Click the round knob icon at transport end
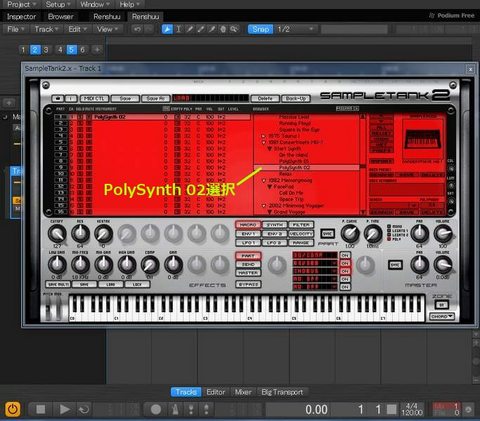Image resolution: width=480 pixels, height=421 pixels. click(x=468, y=409)
